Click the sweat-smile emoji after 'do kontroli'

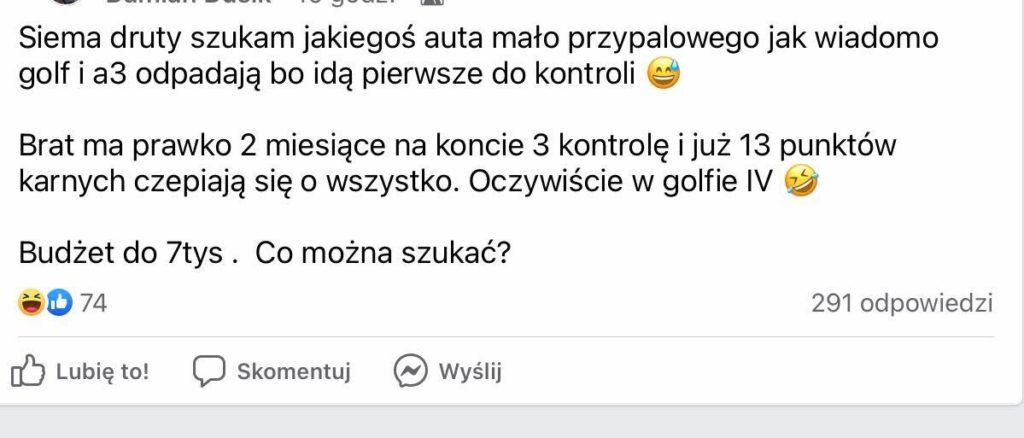[x=664, y=76]
